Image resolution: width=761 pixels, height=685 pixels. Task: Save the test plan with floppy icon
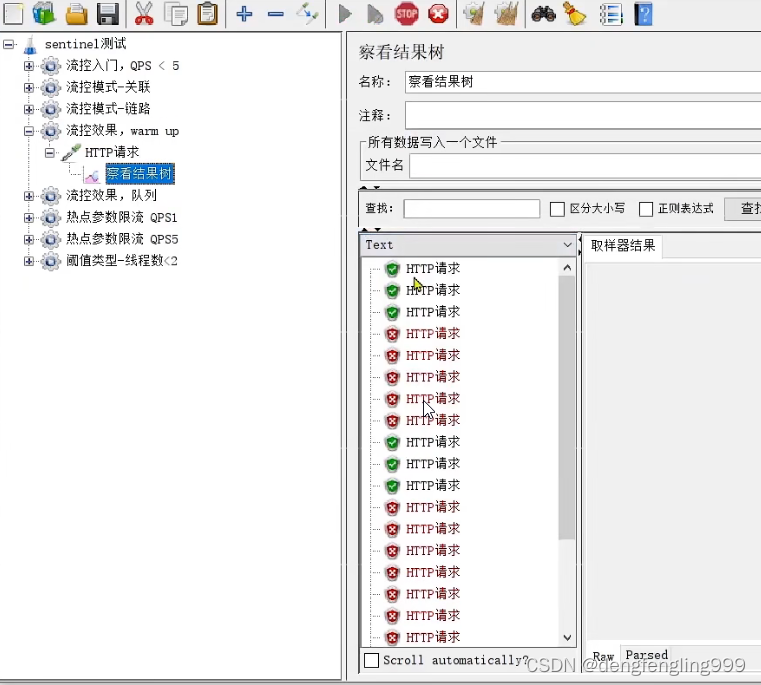coord(108,14)
